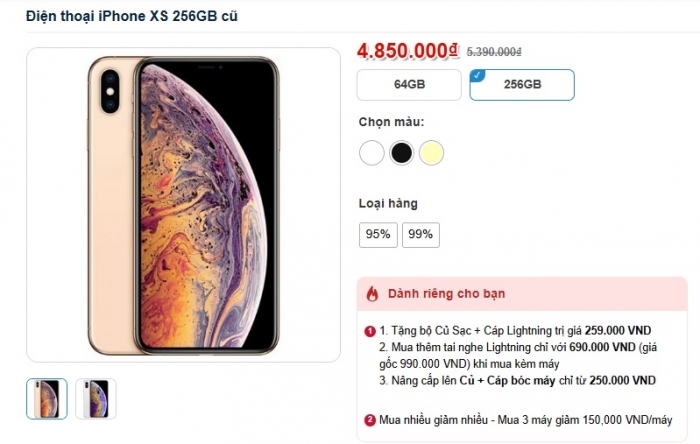700x444 pixels.
Task: Pick the white color swatch
Action: click(x=372, y=153)
